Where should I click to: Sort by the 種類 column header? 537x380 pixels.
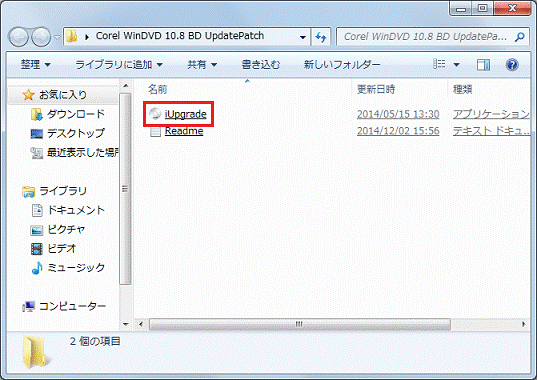pyautogui.click(x=463, y=89)
